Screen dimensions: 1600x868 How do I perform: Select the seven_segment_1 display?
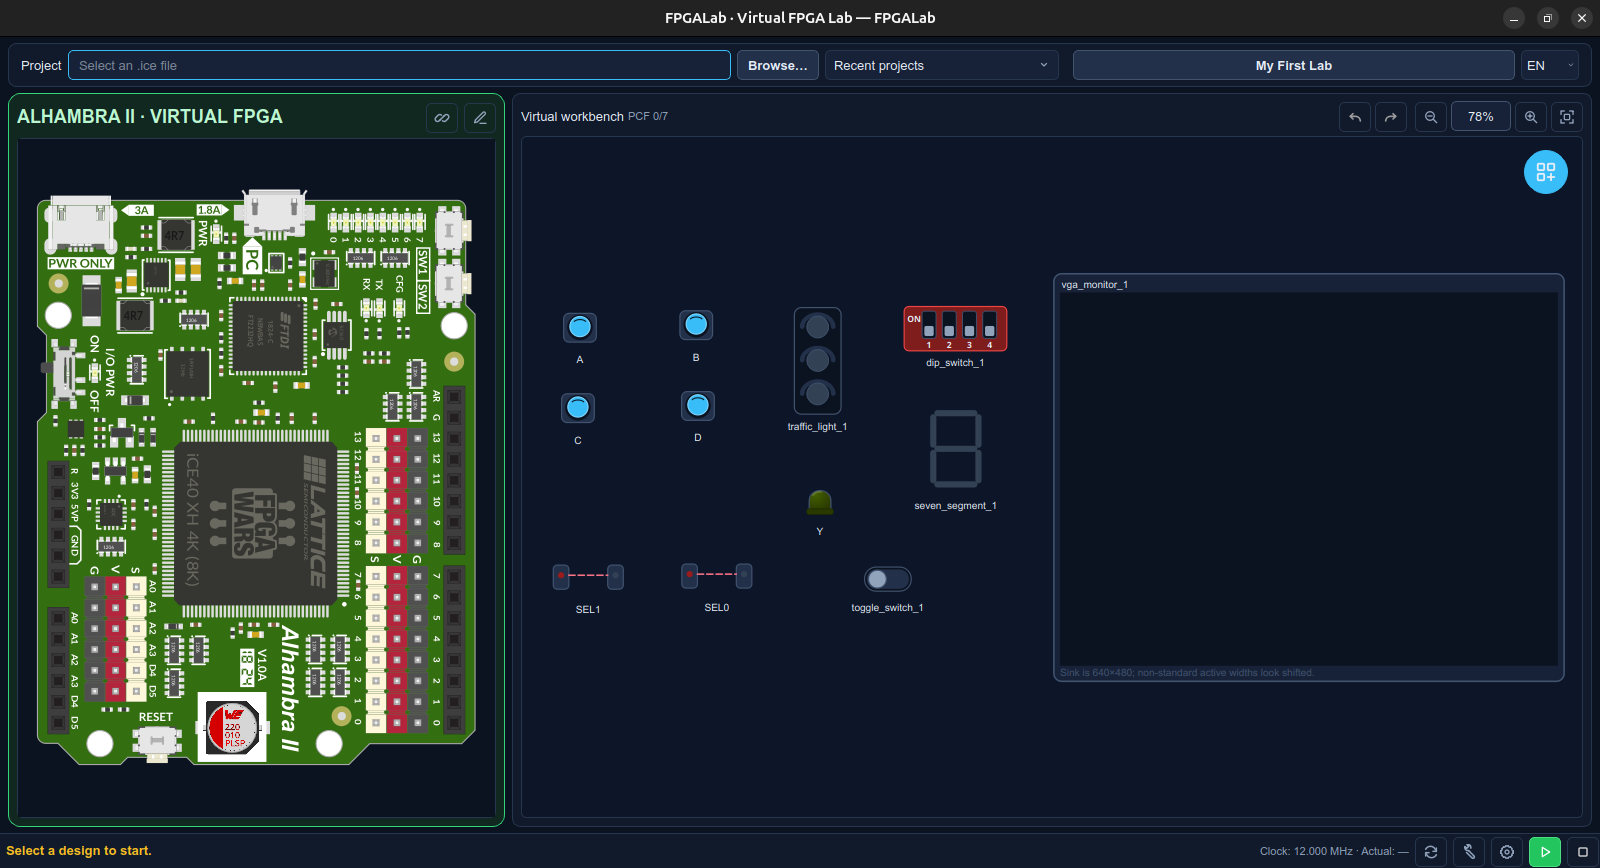coord(956,448)
